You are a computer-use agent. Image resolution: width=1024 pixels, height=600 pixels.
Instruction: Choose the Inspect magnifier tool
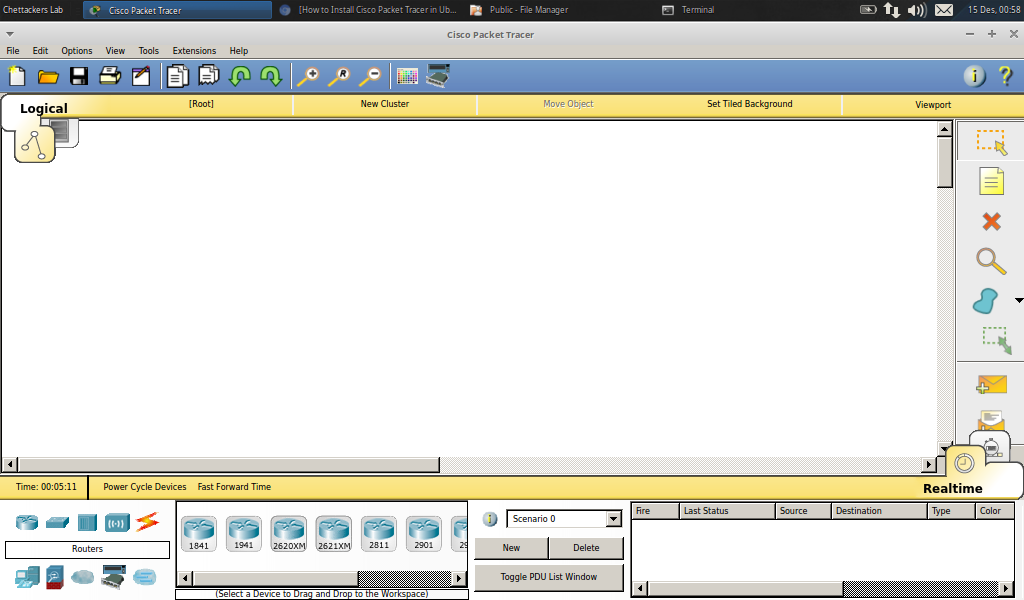pos(991,261)
